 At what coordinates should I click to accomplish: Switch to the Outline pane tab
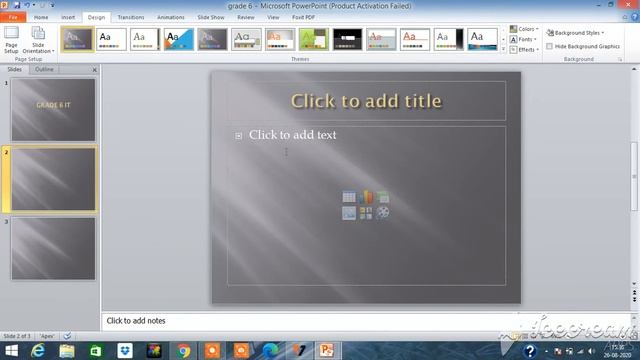coord(44,69)
